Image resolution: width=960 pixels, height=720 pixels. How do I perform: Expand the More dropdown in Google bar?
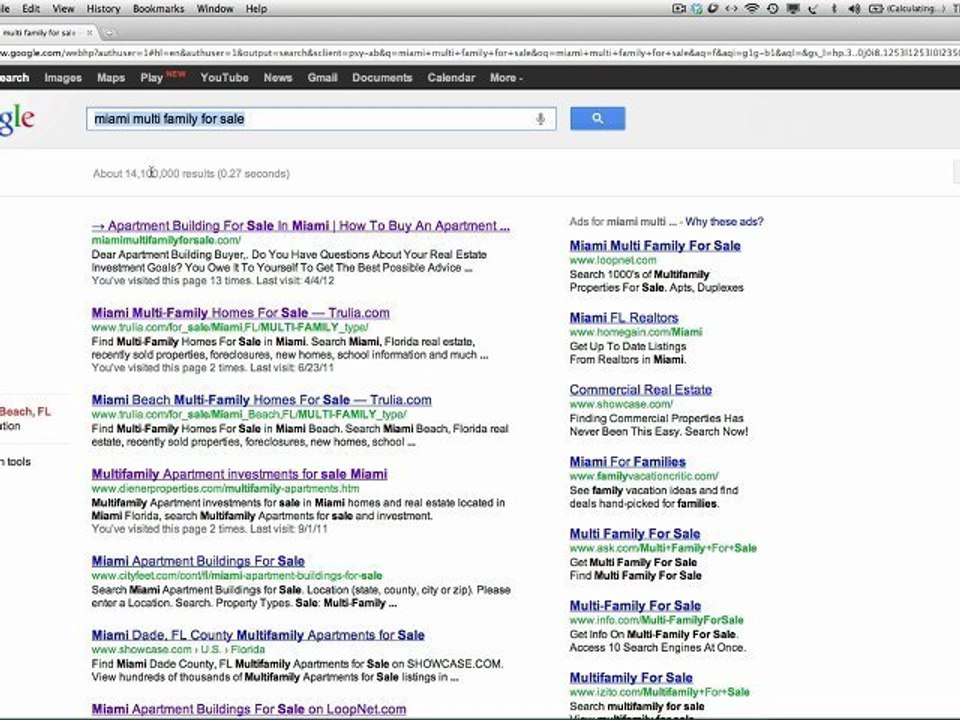click(506, 78)
